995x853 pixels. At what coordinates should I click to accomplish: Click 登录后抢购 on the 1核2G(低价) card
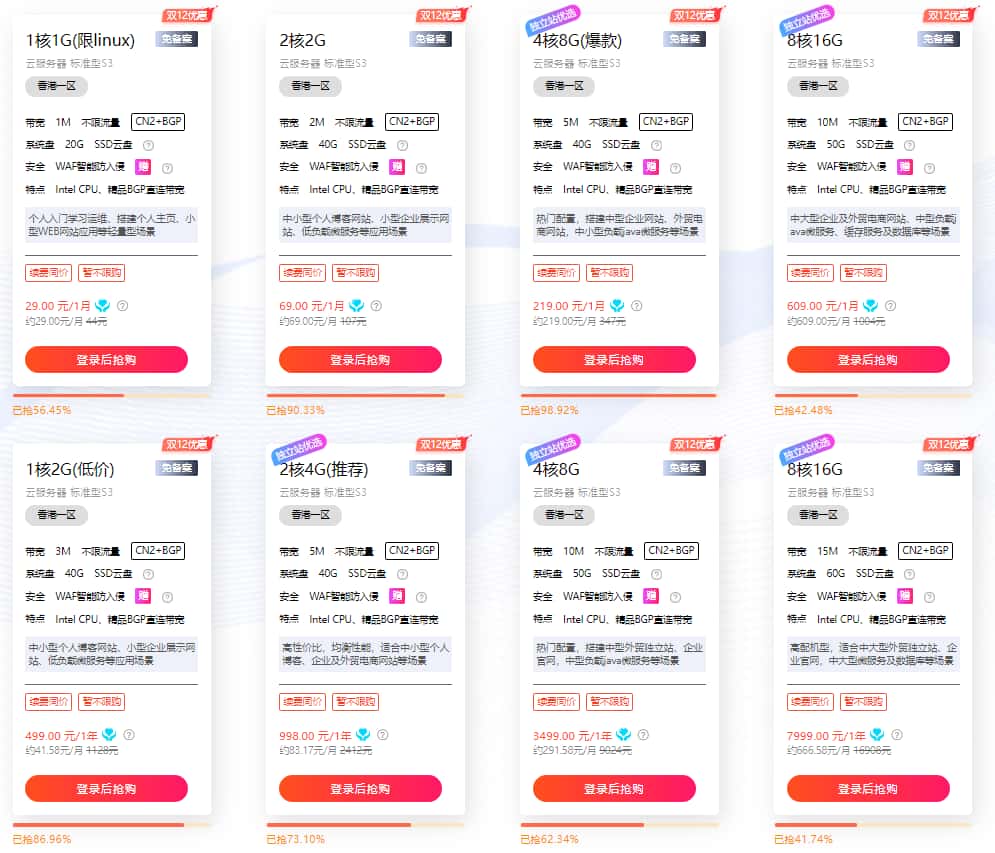(x=105, y=788)
